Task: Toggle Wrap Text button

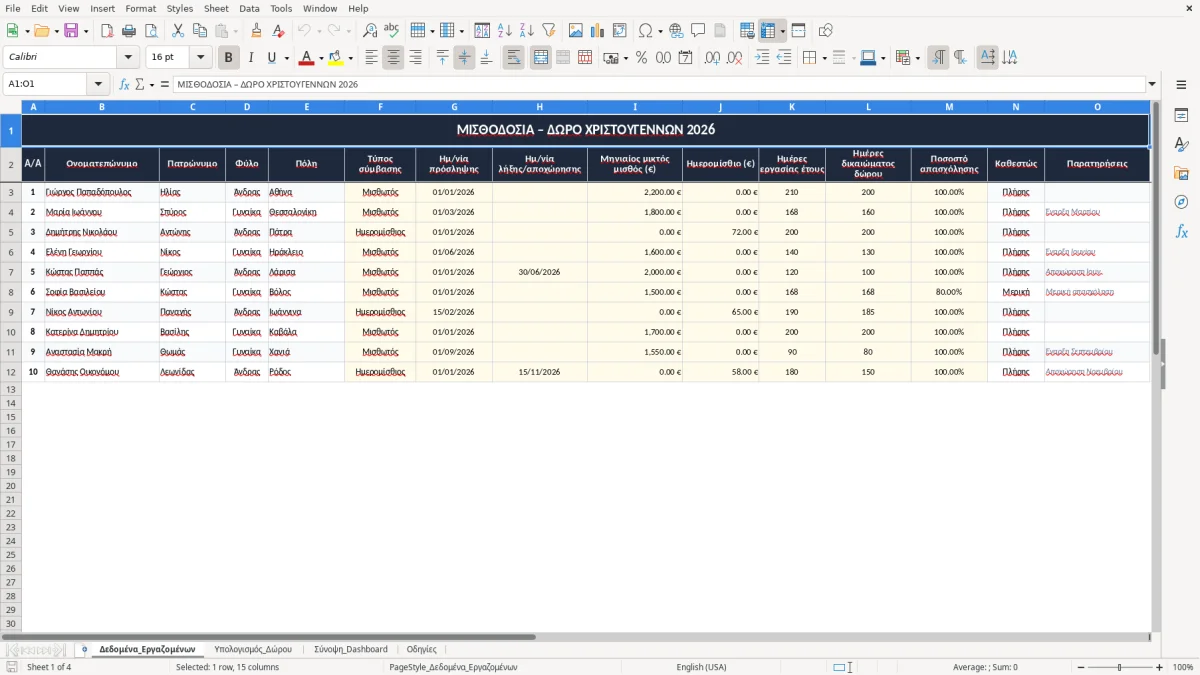Action: point(513,58)
